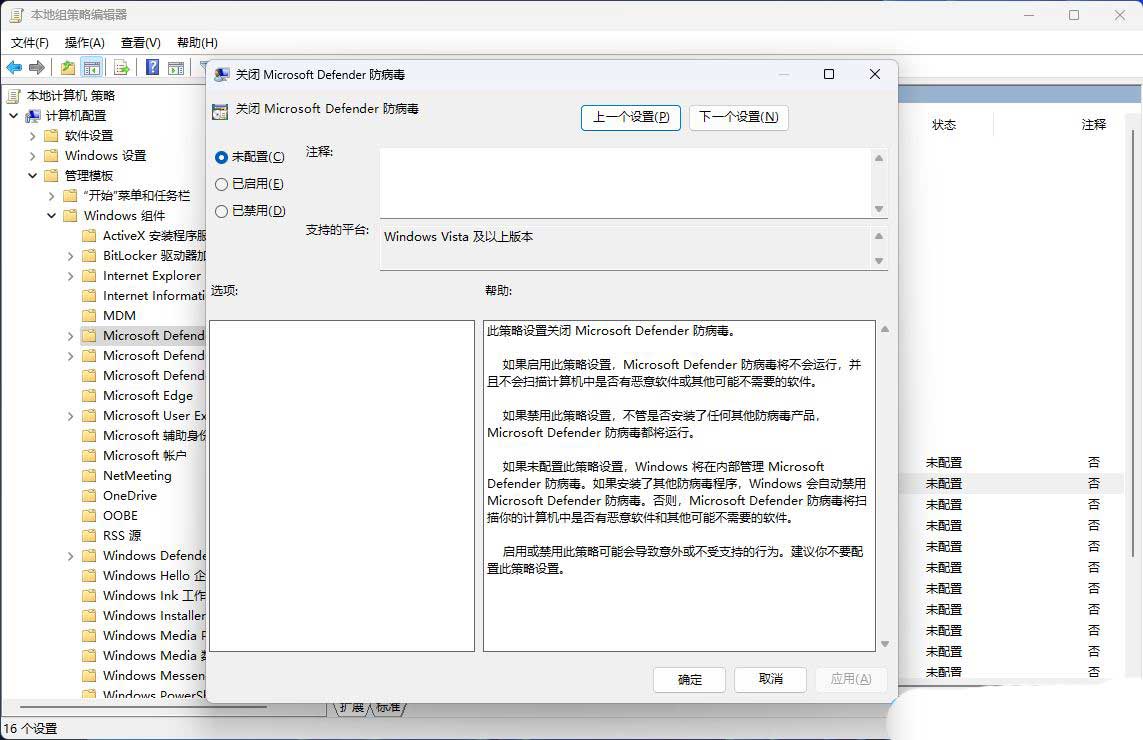Open the 操作 menu
The width and height of the screenshot is (1143, 740).
point(86,42)
